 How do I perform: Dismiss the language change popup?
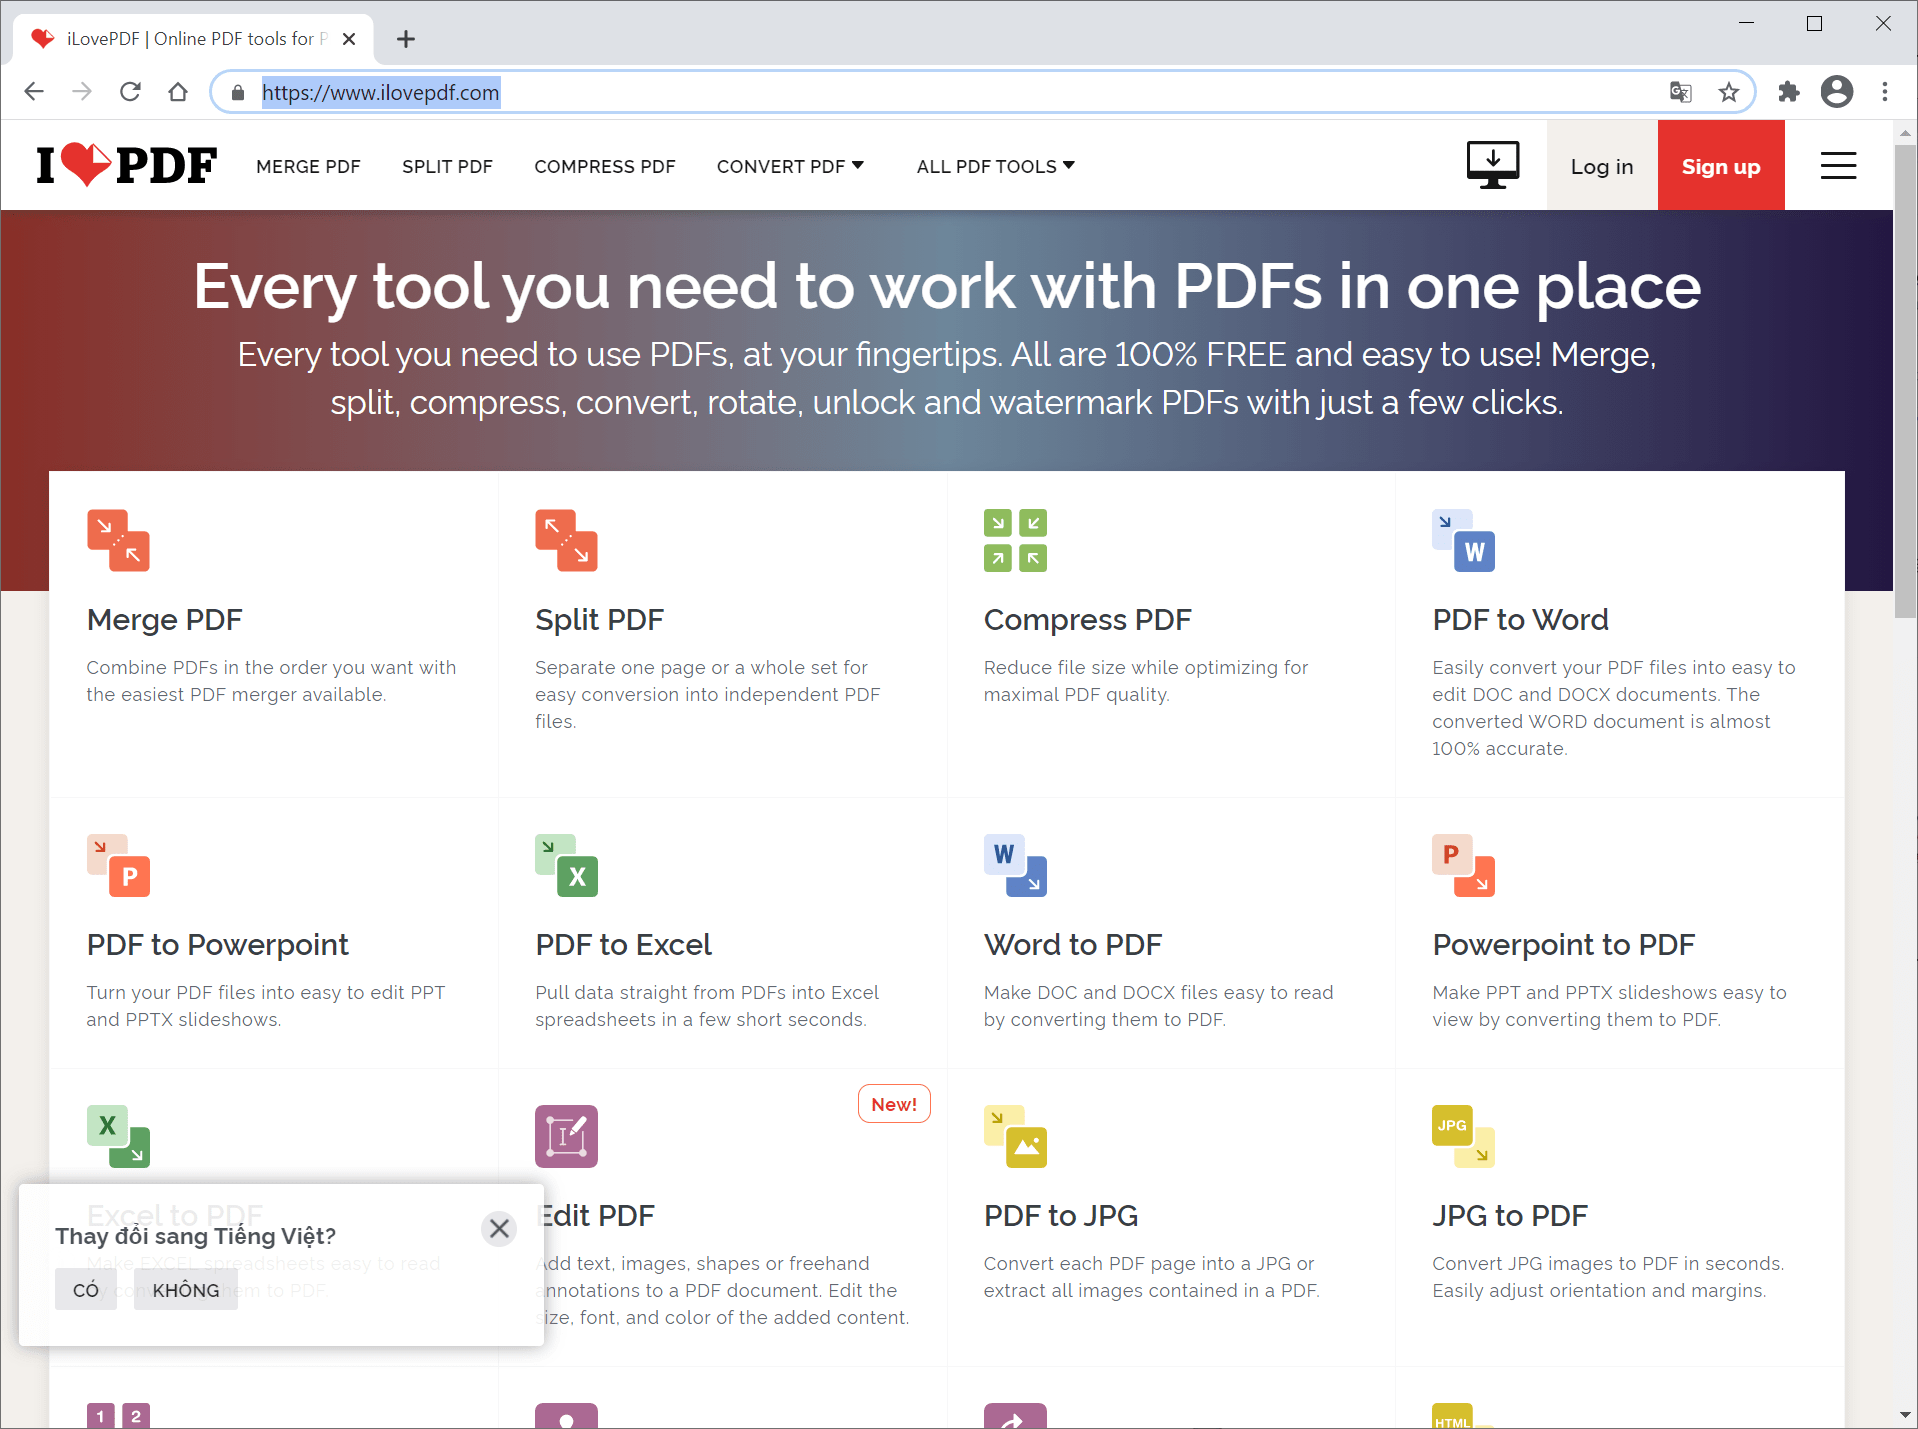[x=499, y=1228]
